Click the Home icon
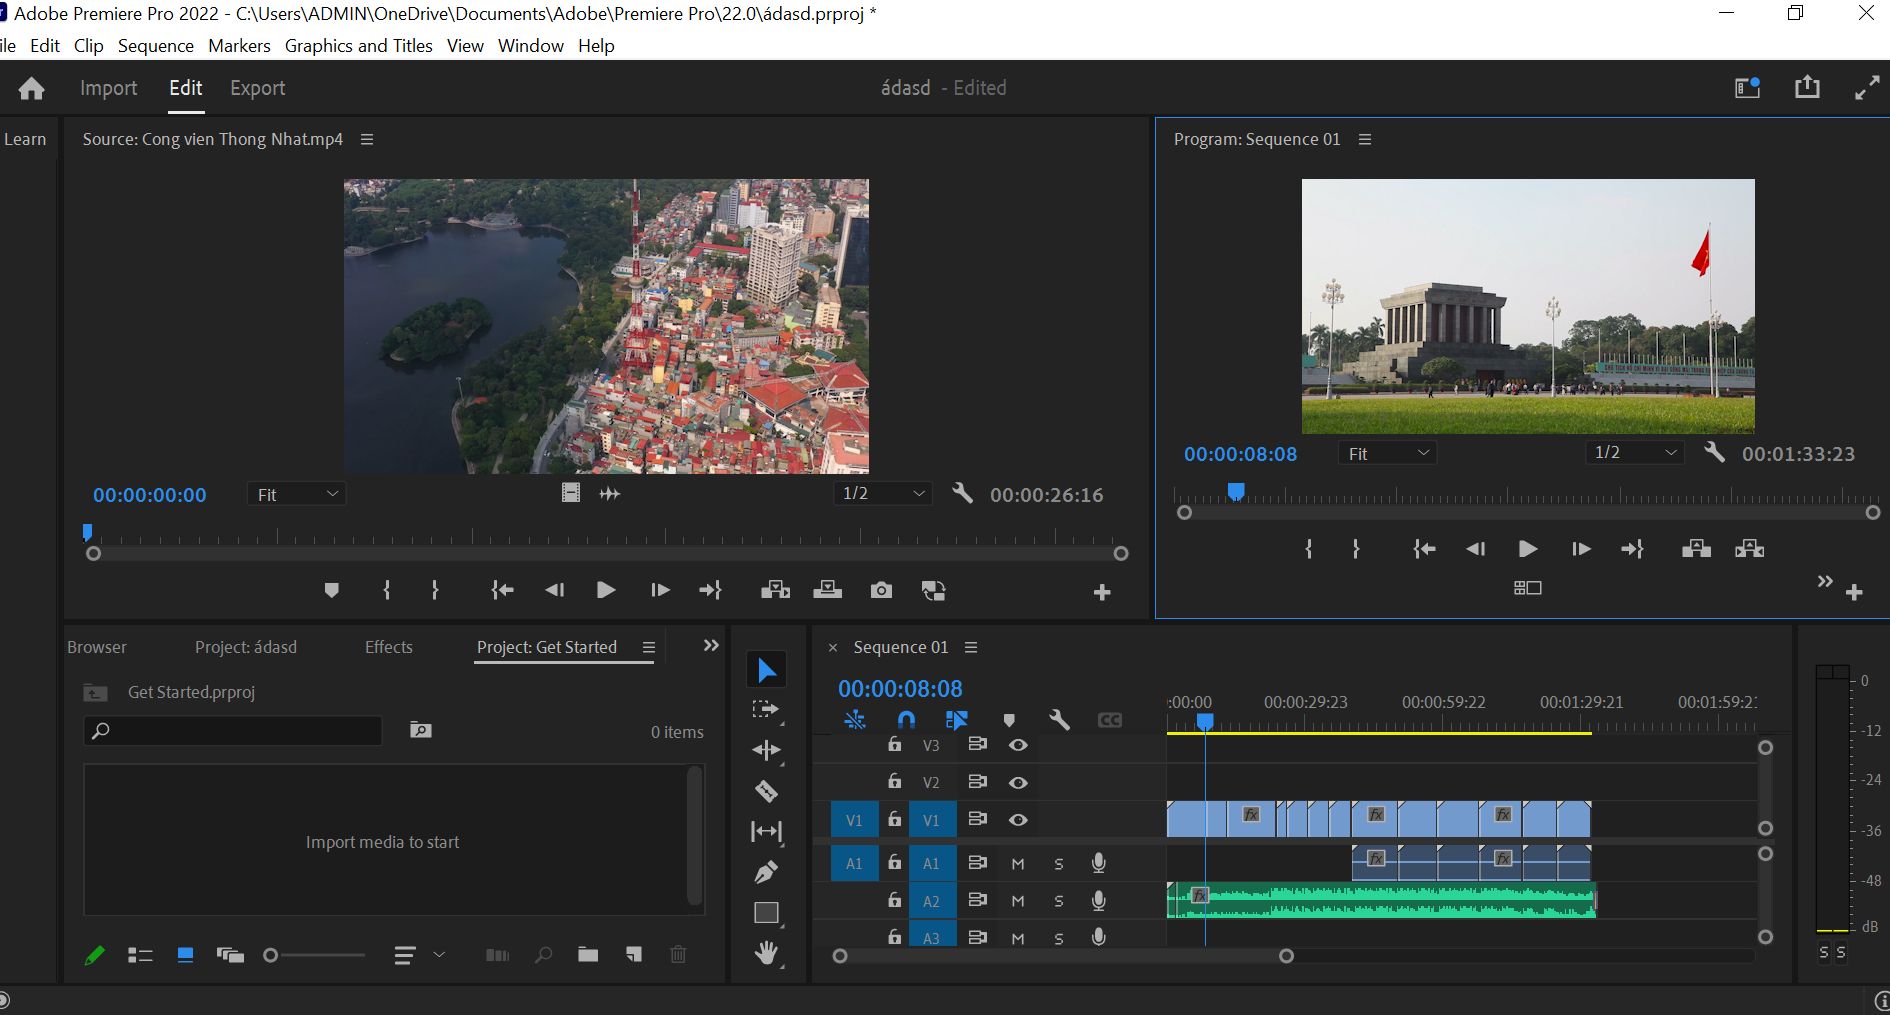The height and width of the screenshot is (1015, 1890). [32, 88]
